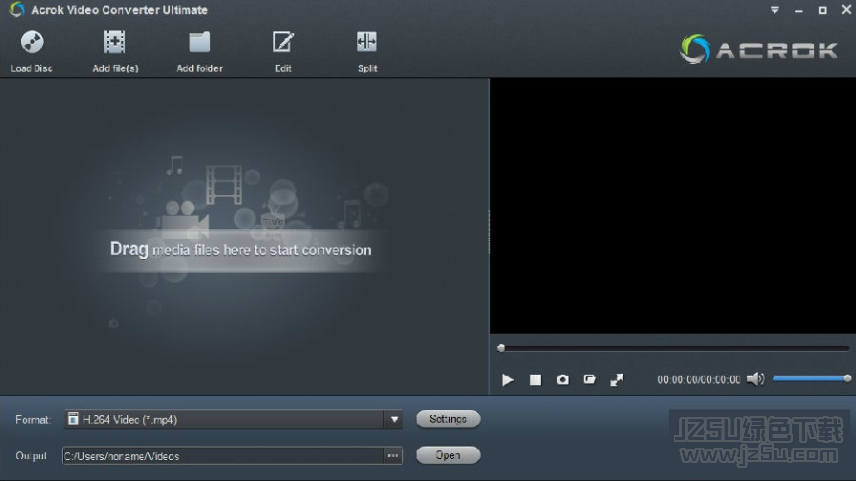This screenshot has width=856, height=481.
Task: Click the MP4 file icon in the format box
Action: pos(73,419)
